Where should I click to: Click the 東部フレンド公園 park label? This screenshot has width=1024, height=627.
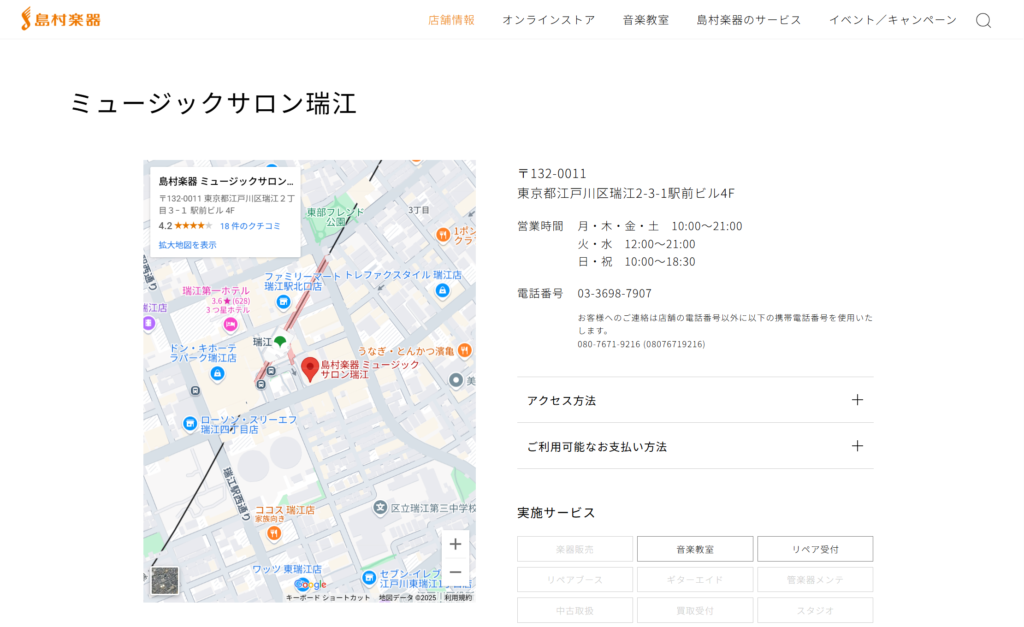pos(336,217)
